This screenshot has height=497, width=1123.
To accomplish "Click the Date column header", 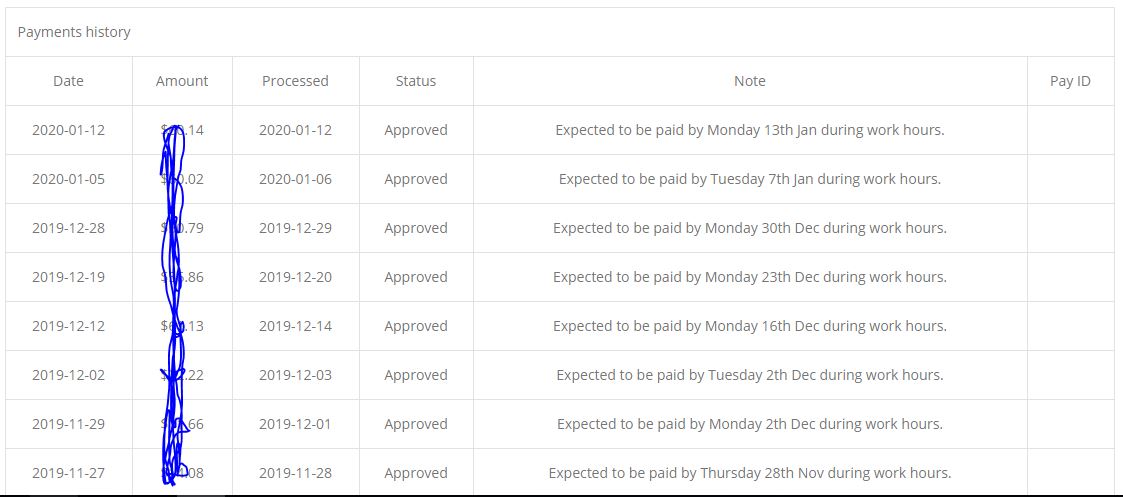I will (x=69, y=81).
